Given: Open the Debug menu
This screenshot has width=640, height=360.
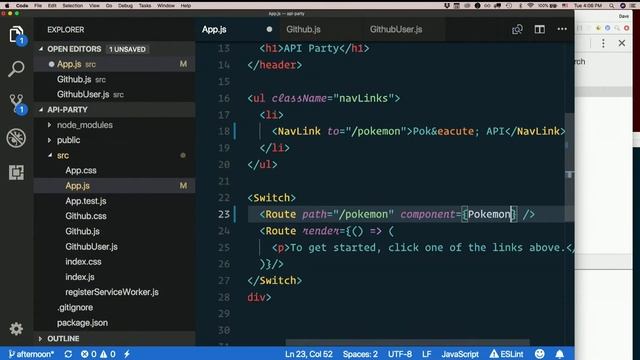Looking at the screenshot, I should [x=125, y=5].
